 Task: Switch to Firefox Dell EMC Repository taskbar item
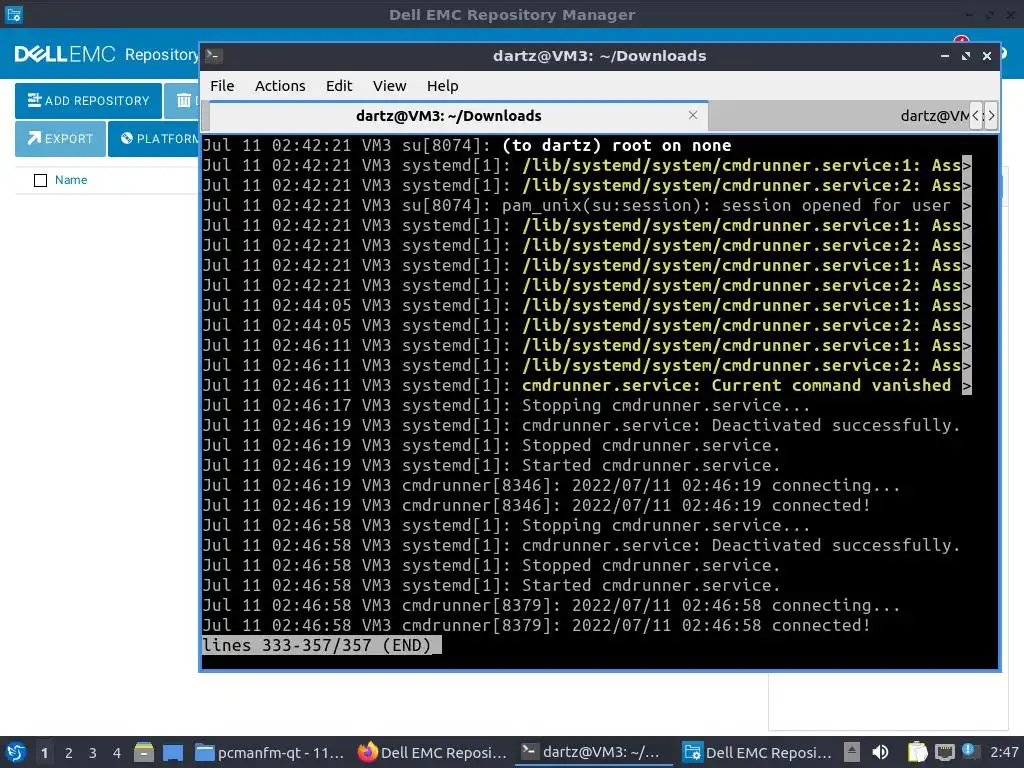coord(433,752)
